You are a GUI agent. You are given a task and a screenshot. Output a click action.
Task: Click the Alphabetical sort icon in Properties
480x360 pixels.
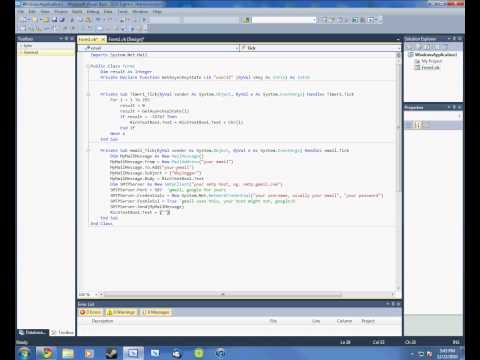point(417,125)
